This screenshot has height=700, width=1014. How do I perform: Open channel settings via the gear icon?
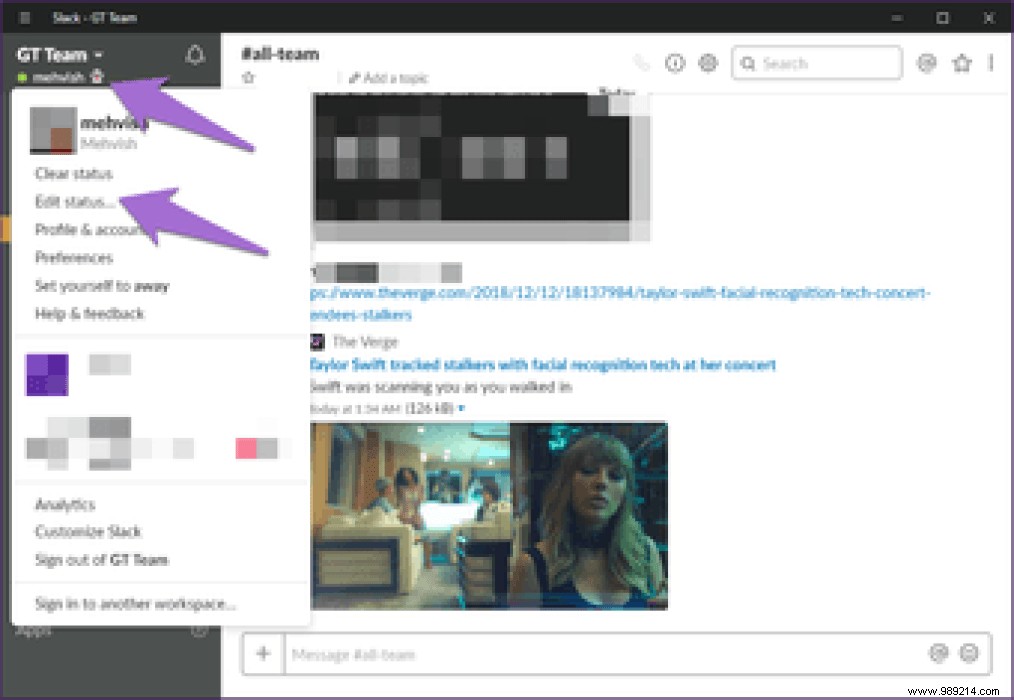tap(708, 62)
